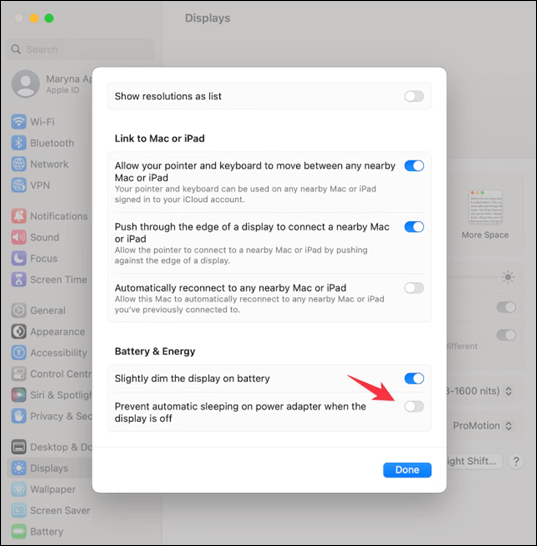
Task: Open the Siri & Spotlight icon
Action: 18,395
